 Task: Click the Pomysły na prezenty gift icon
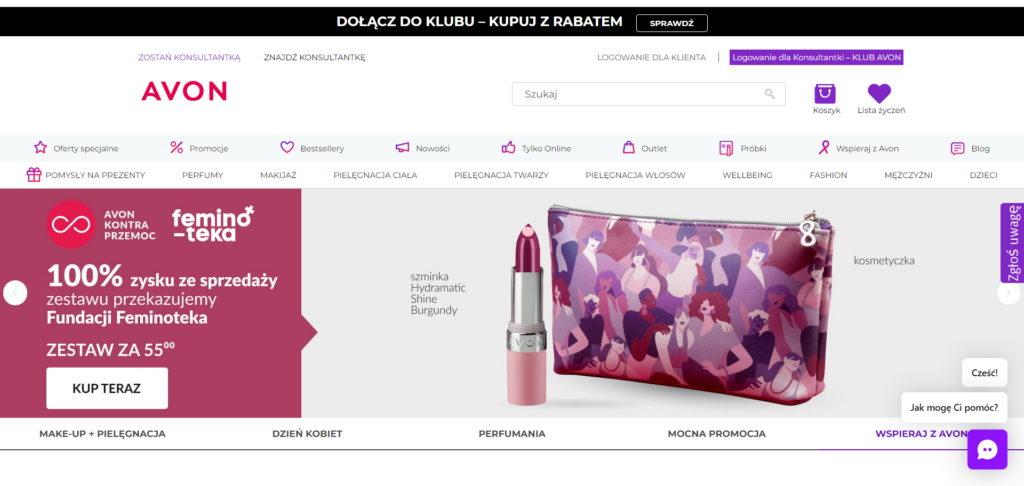[x=34, y=175]
